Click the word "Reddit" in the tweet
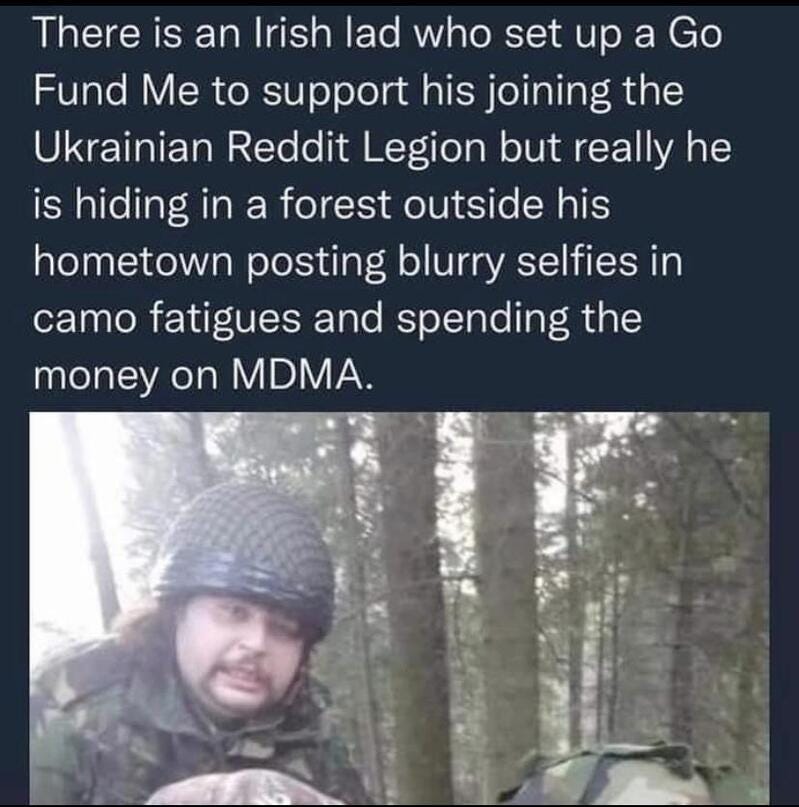The width and height of the screenshot is (799, 807). (x=287, y=147)
